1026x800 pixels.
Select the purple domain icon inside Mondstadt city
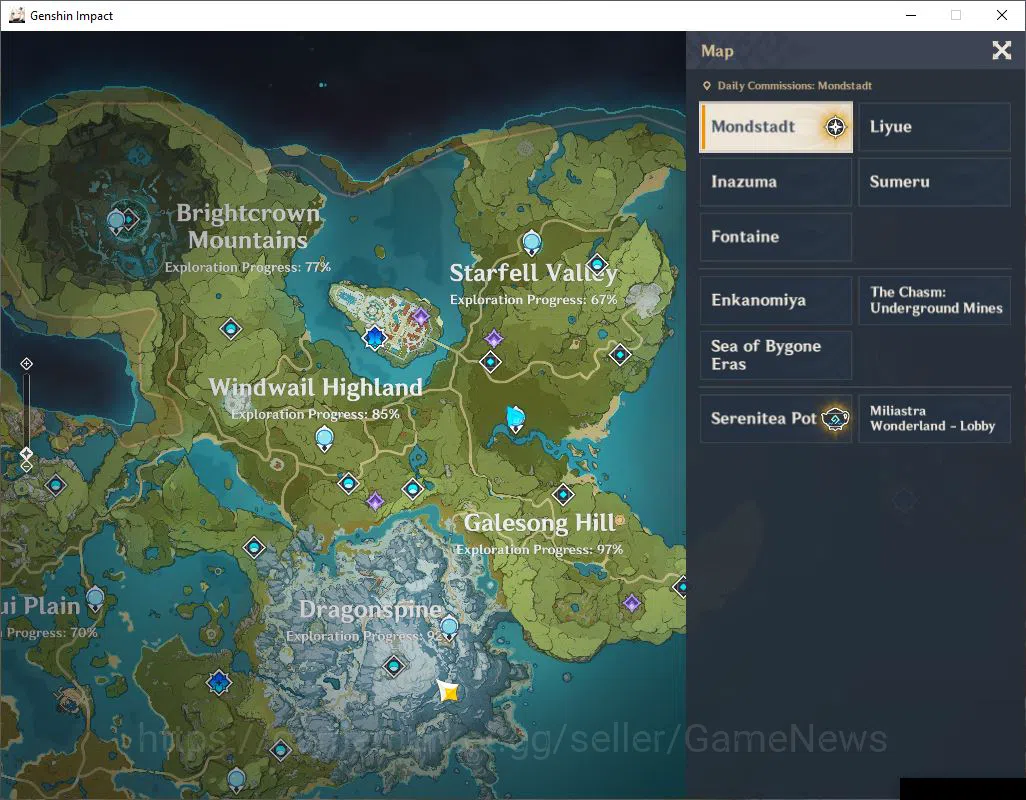pyautogui.click(x=421, y=317)
